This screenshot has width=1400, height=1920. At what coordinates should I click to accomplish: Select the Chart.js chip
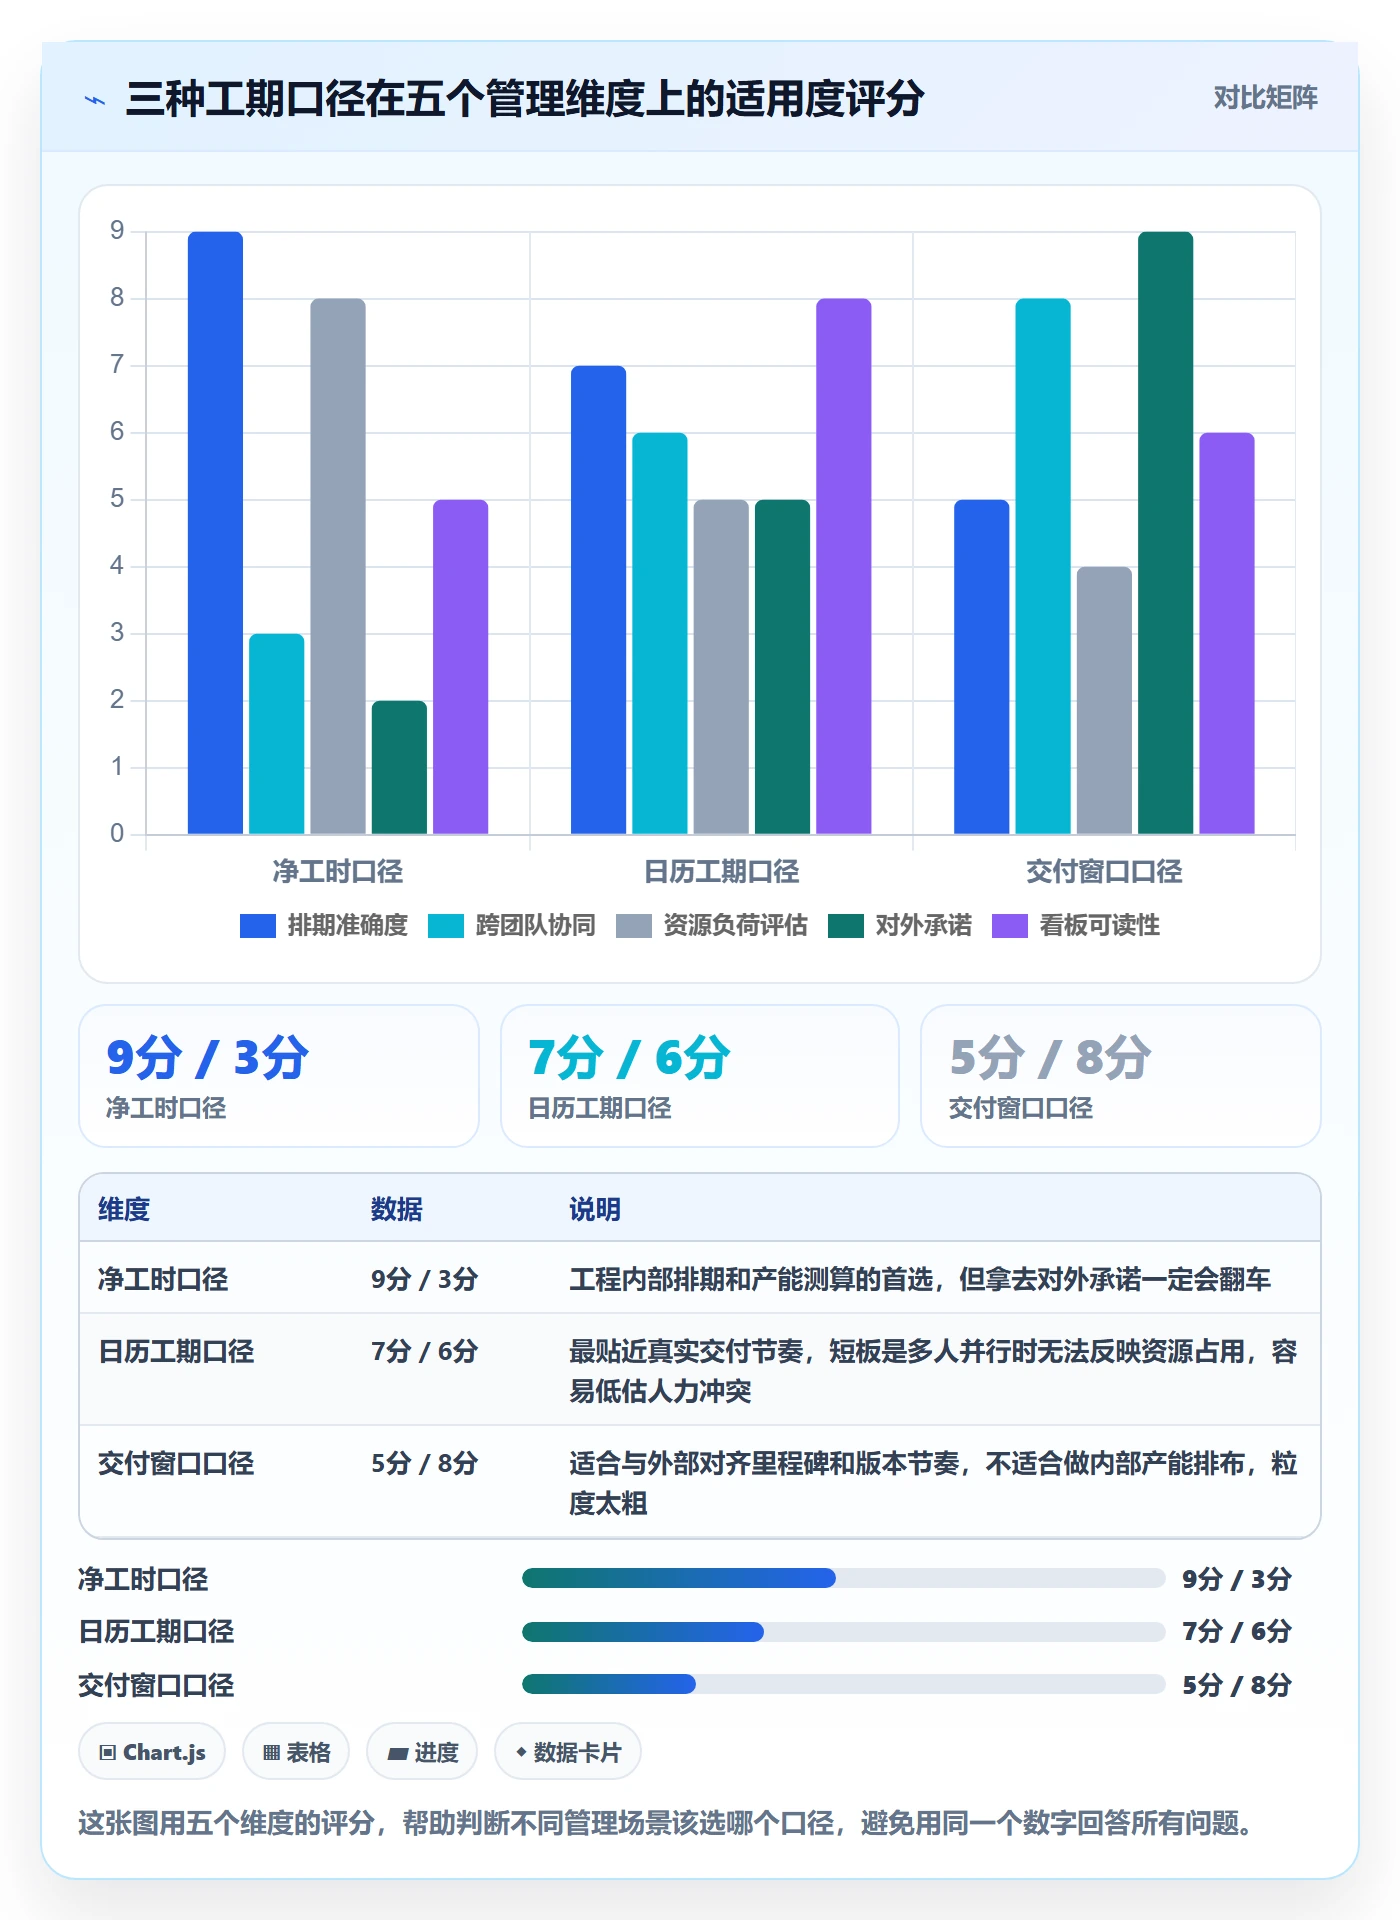[152, 1752]
